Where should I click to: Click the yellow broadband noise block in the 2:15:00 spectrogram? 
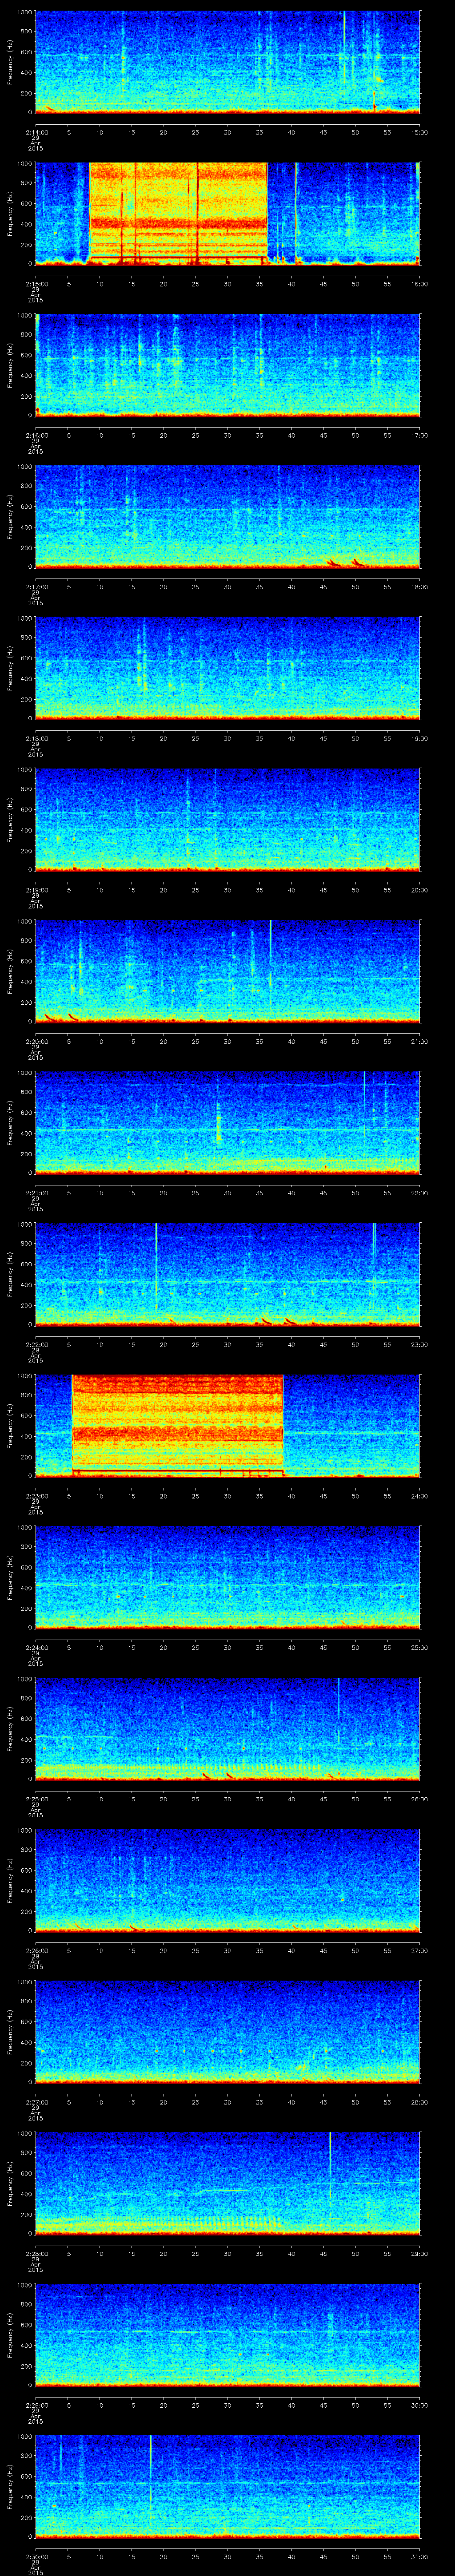tap(178, 213)
